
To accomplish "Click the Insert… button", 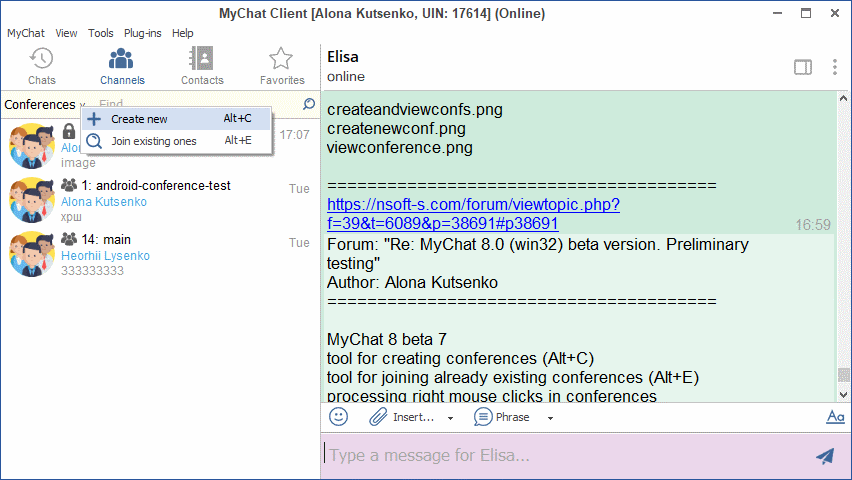I will 414,417.
